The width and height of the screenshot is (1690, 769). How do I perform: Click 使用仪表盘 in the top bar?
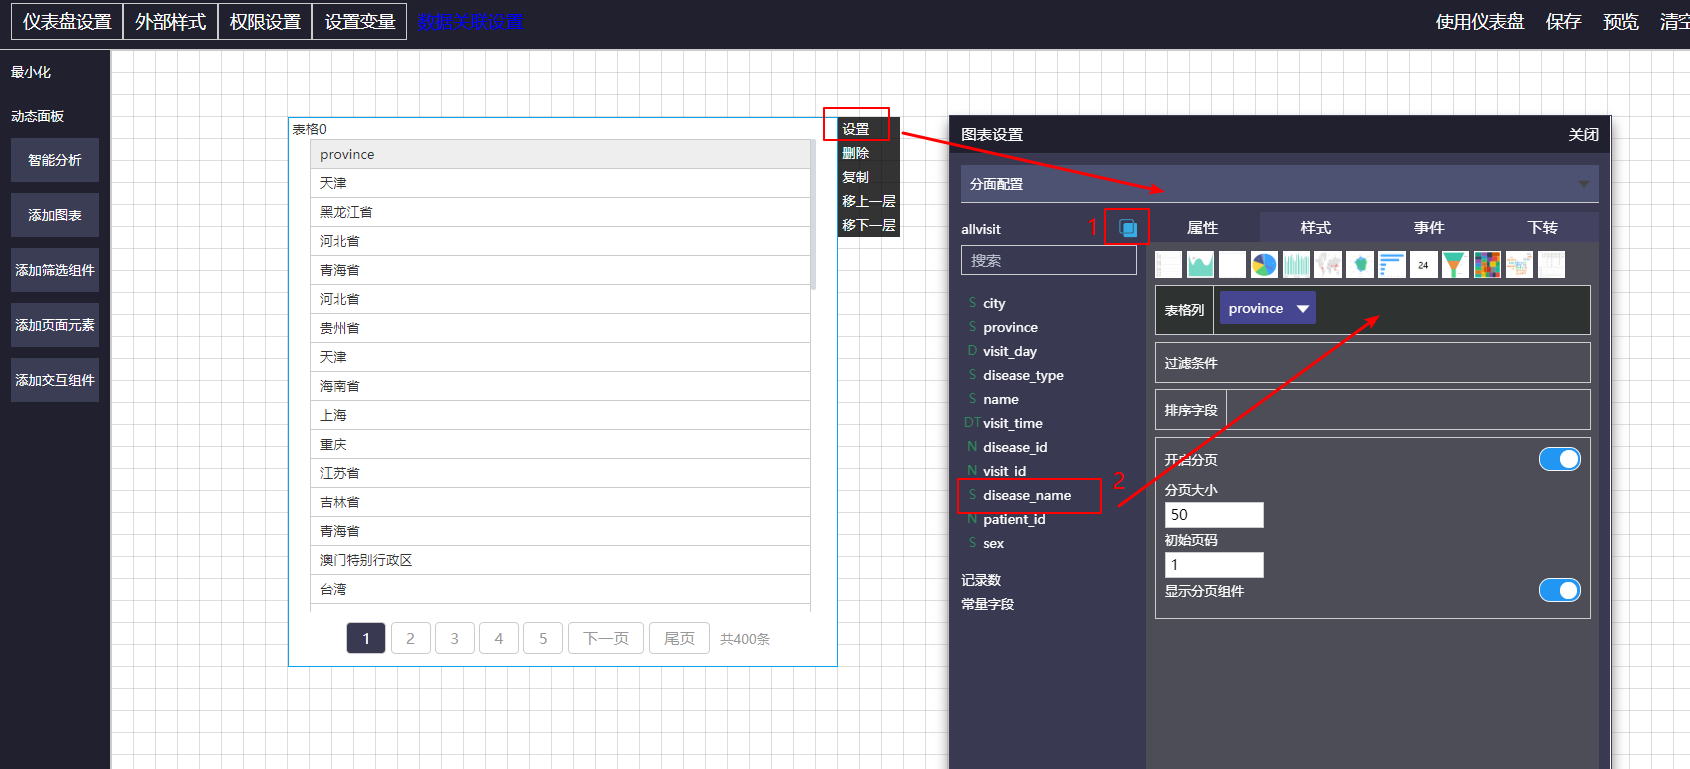tap(1480, 21)
